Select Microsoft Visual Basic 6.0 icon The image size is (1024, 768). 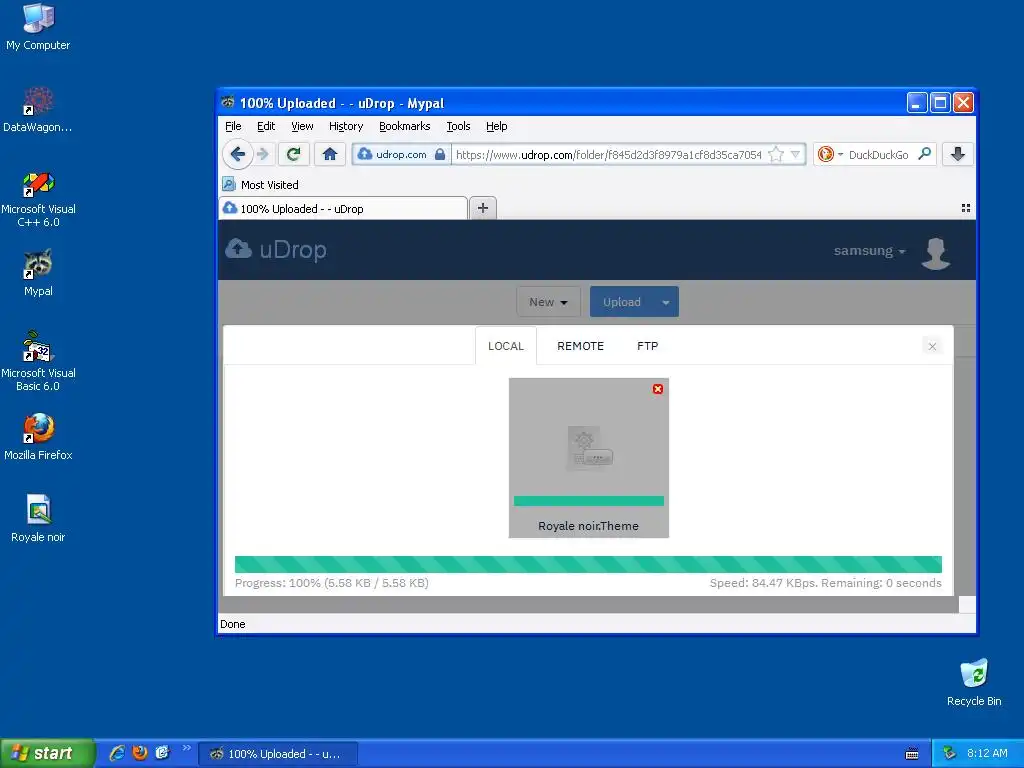38,361
